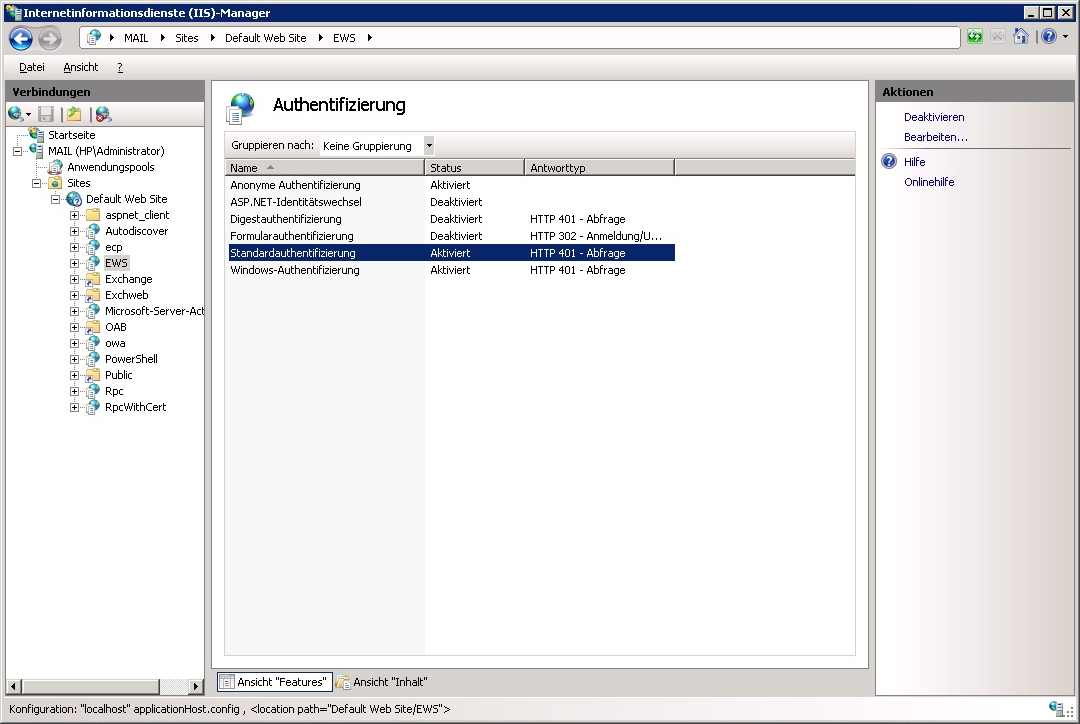Image resolution: width=1080 pixels, height=724 pixels.
Task: Open the Ansicht menu
Action: (80, 67)
